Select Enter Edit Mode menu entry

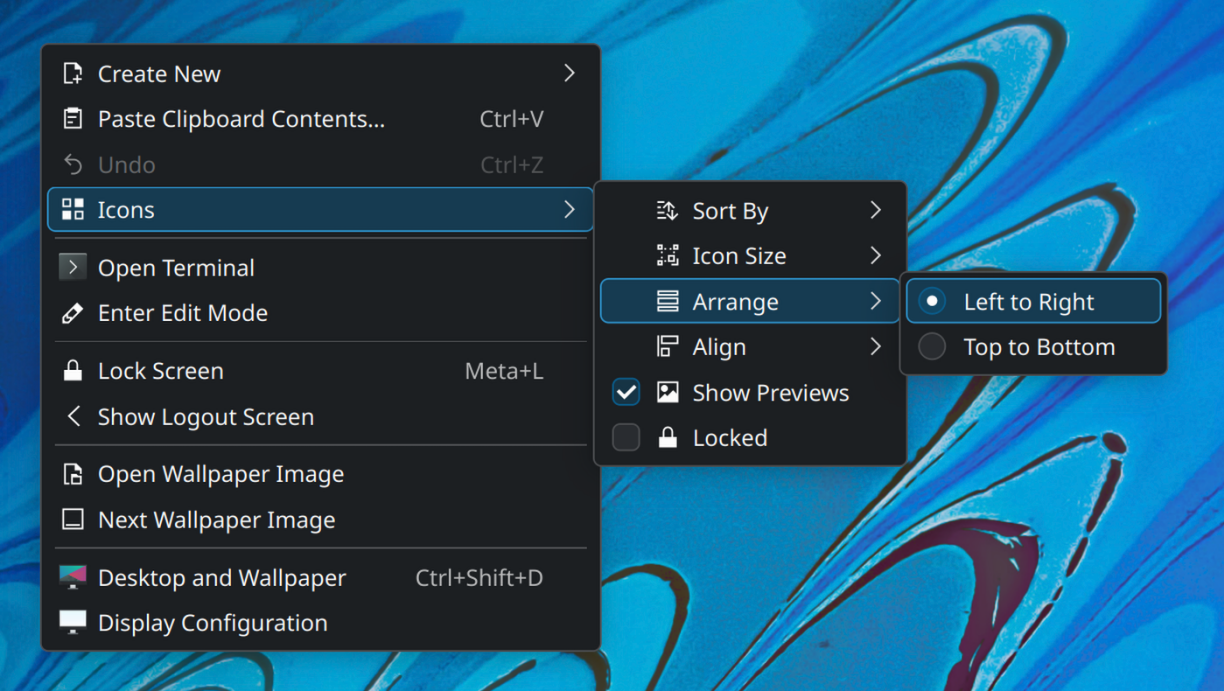point(320,313)
